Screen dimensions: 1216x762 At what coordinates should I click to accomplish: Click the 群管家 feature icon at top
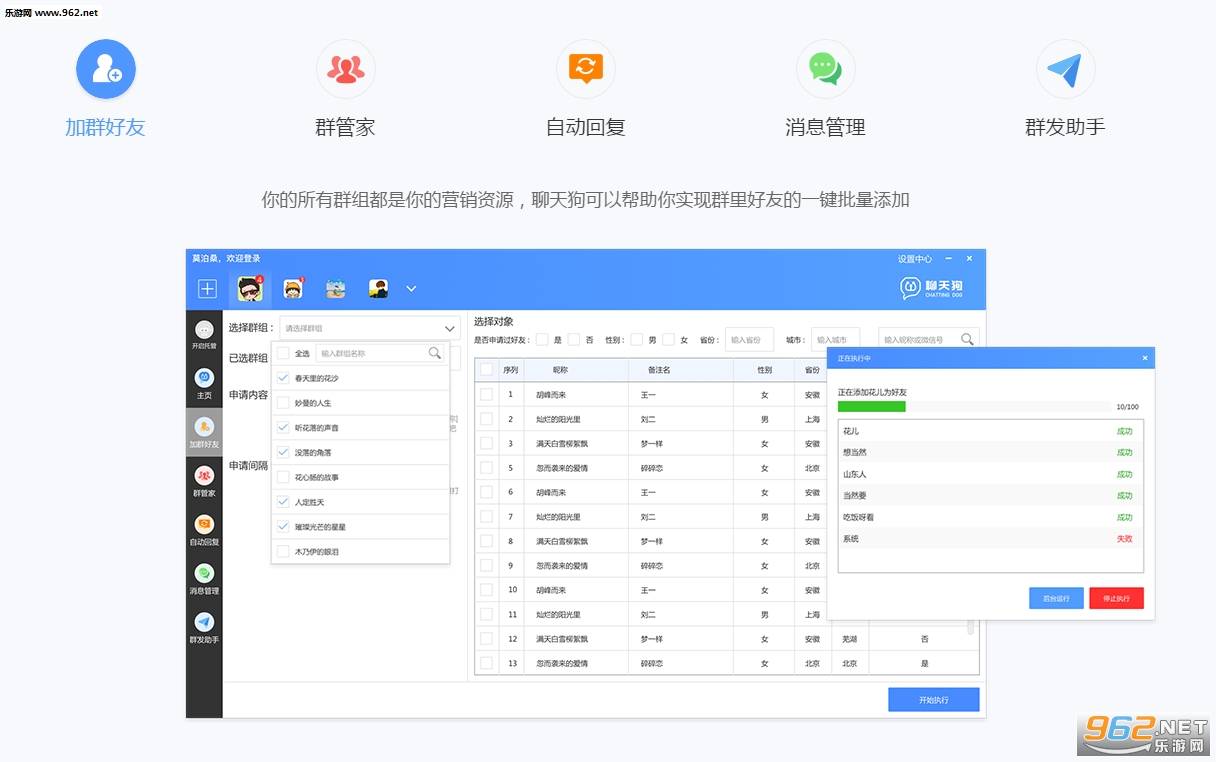click(345, 69)
